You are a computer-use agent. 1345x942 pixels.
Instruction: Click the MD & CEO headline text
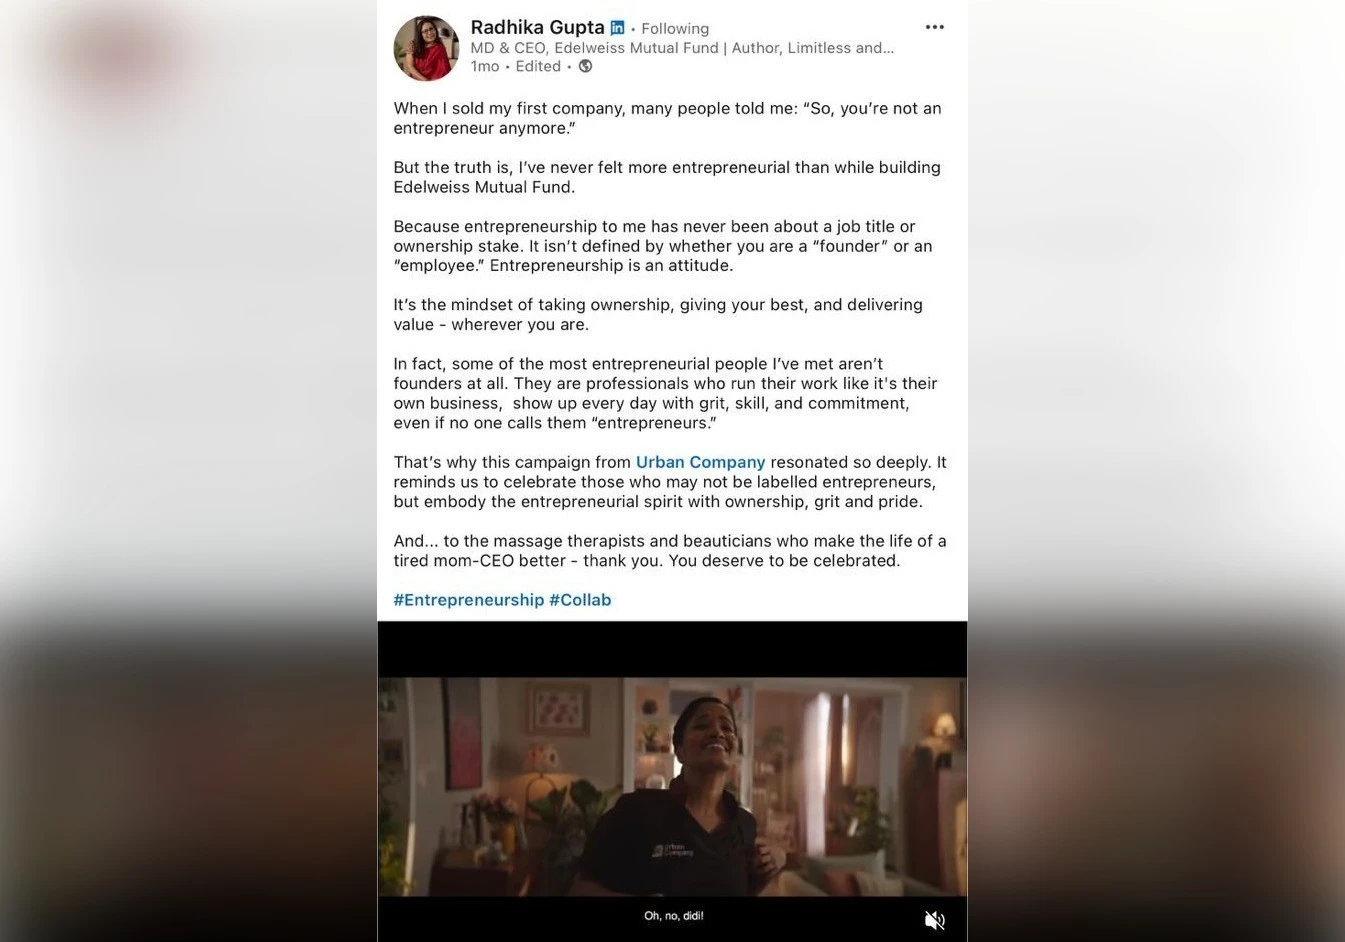coord(682,48)
